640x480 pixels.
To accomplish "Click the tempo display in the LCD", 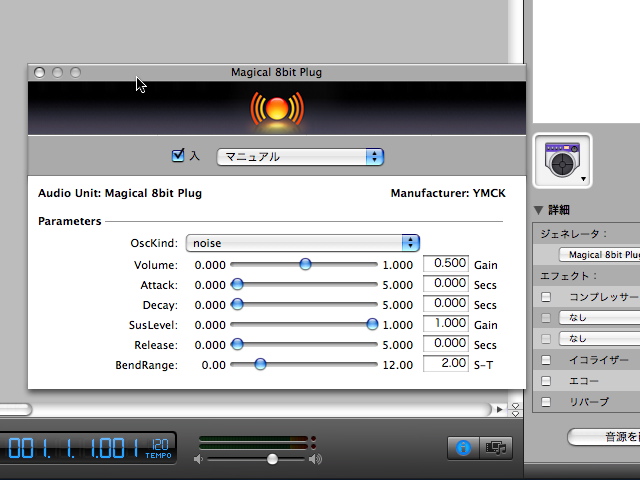I will (159, 448).
